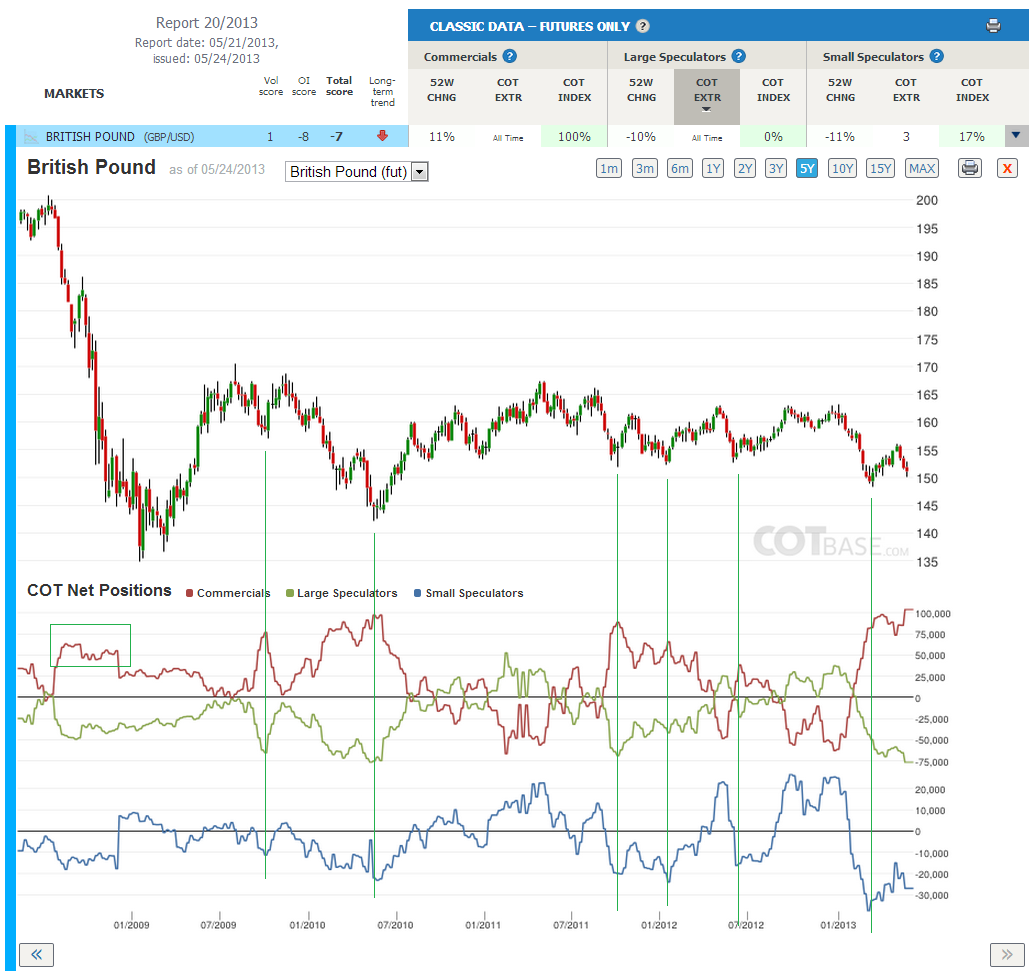Click the Large Speculators 52W change -10% value

pos(640,137)
